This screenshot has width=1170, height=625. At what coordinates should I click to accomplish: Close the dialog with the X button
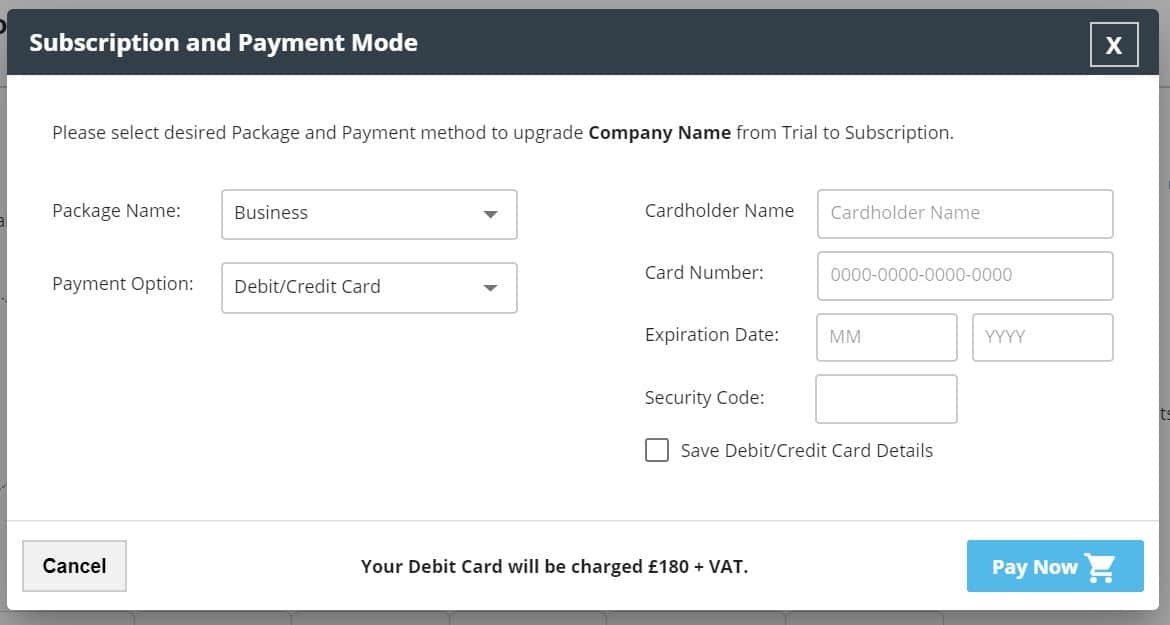1113,45
